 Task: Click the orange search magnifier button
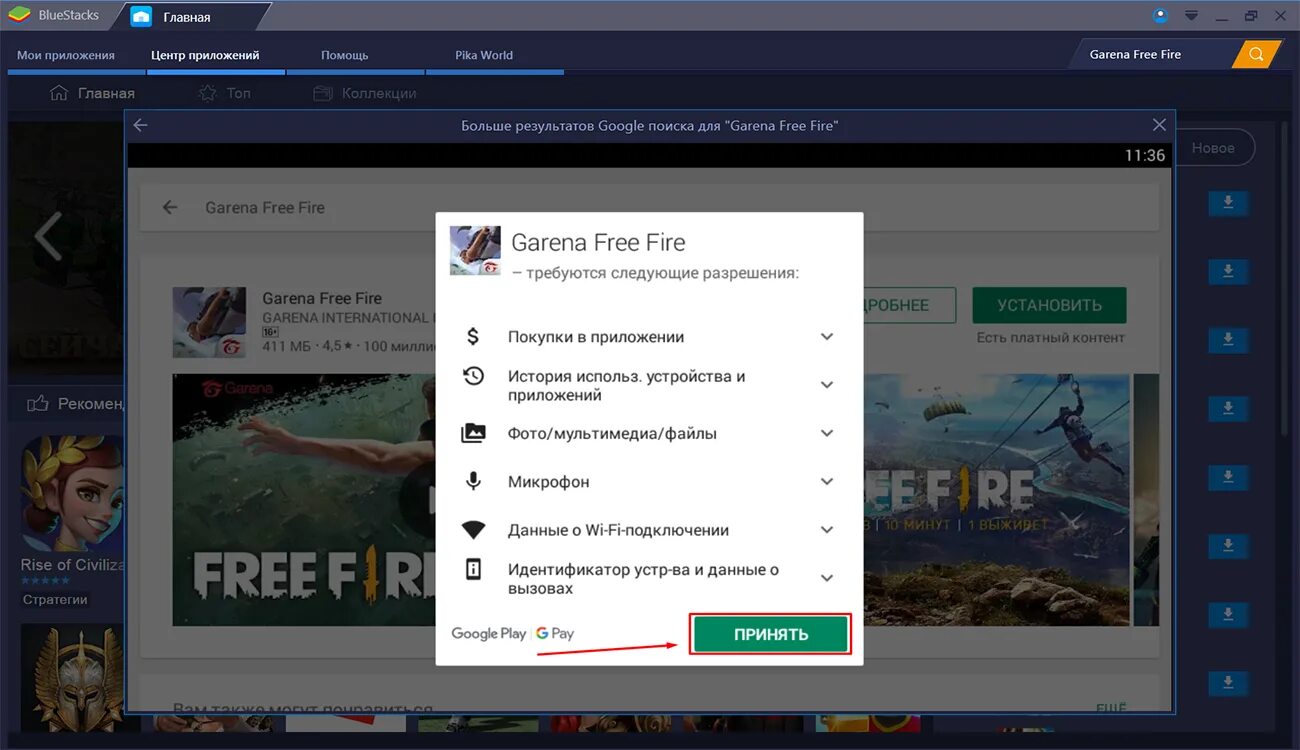1256,54
